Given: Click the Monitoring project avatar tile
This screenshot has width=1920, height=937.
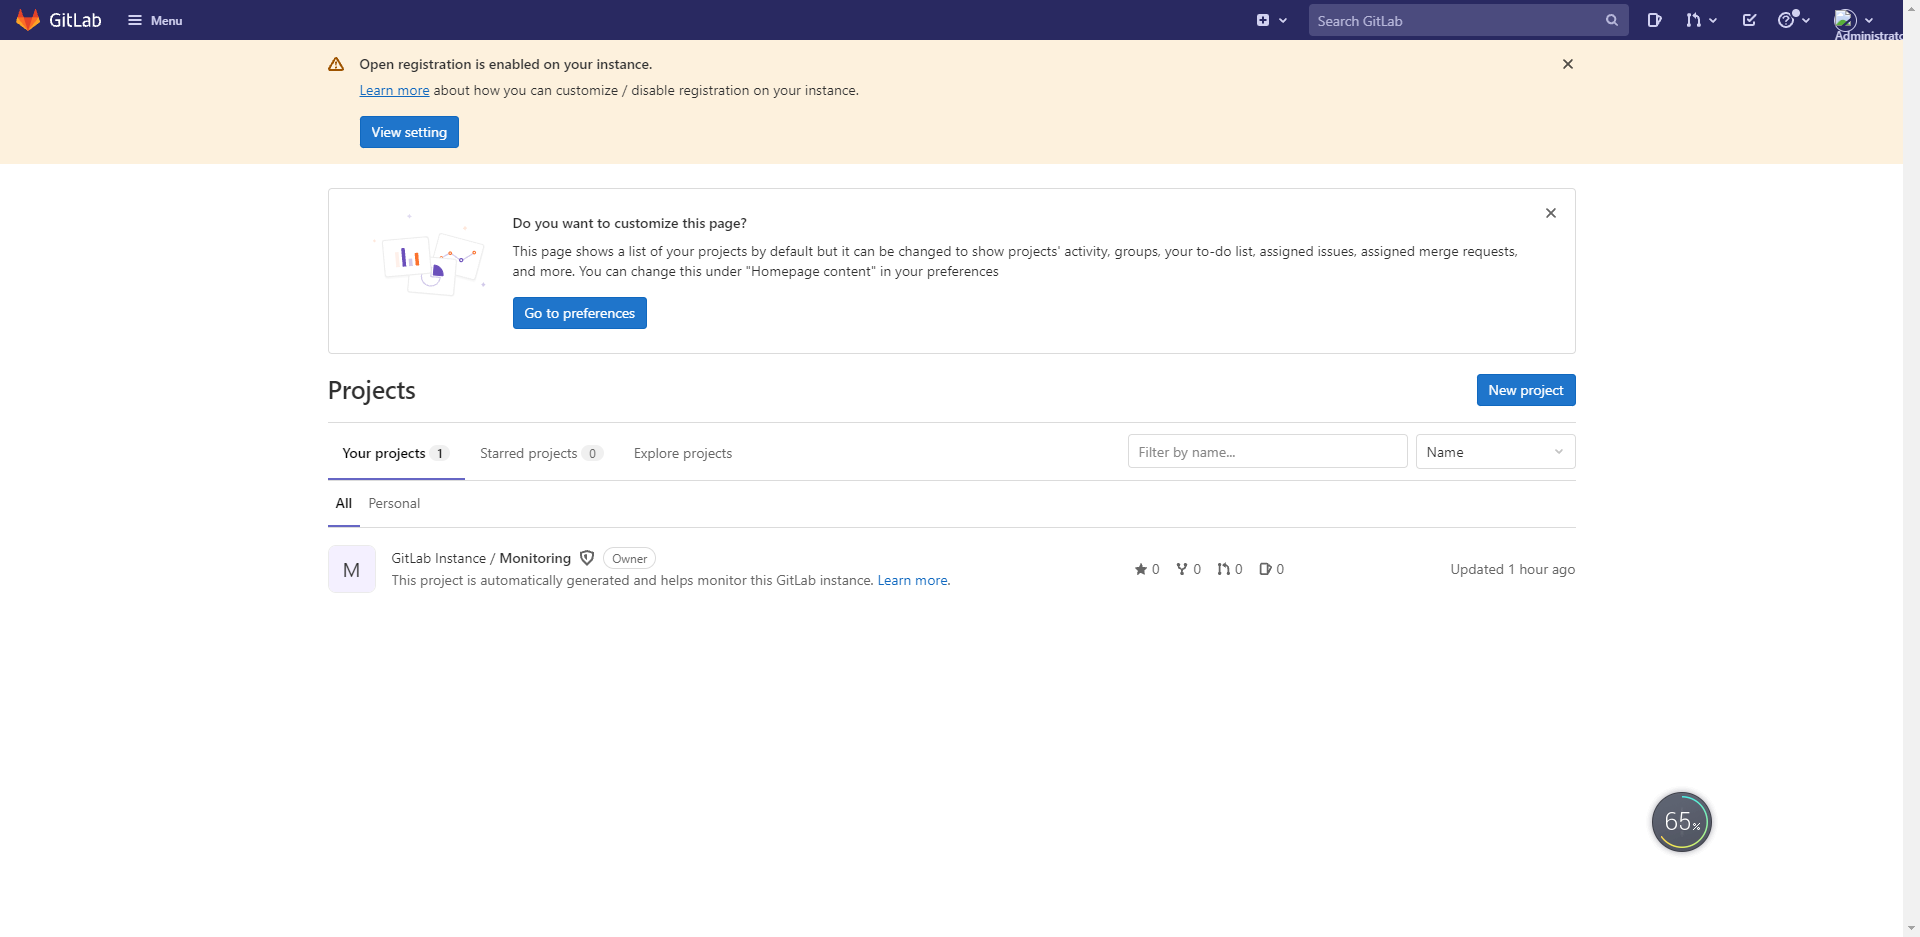Looking at the screenshot, I should click(x=351, y=569).
